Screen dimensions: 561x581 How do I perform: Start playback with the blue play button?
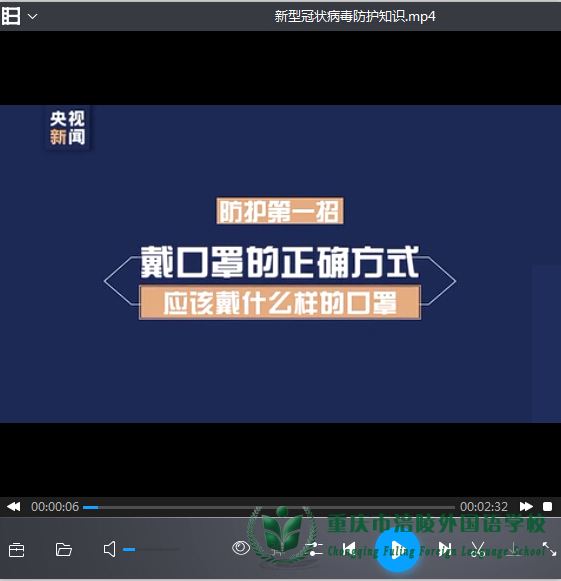397,550
